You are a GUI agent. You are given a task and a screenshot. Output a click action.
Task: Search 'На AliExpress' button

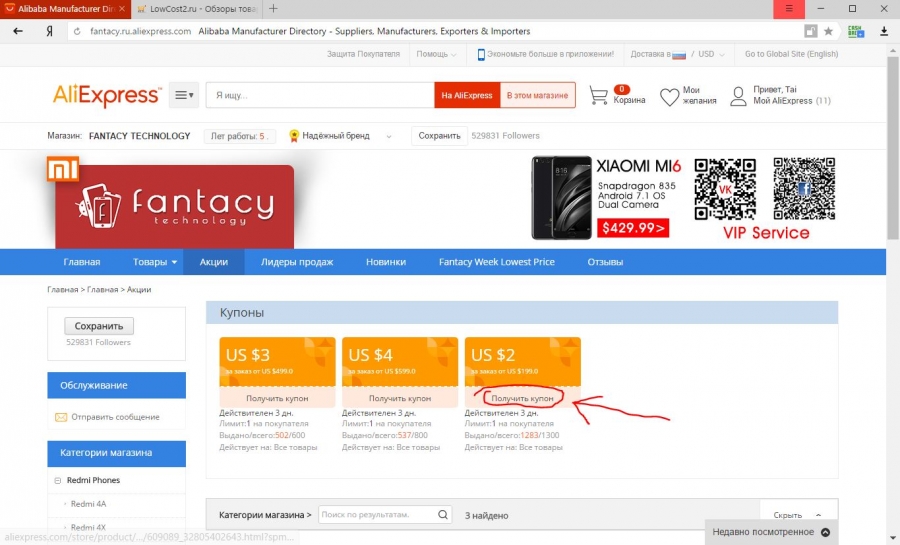point(467,95)
